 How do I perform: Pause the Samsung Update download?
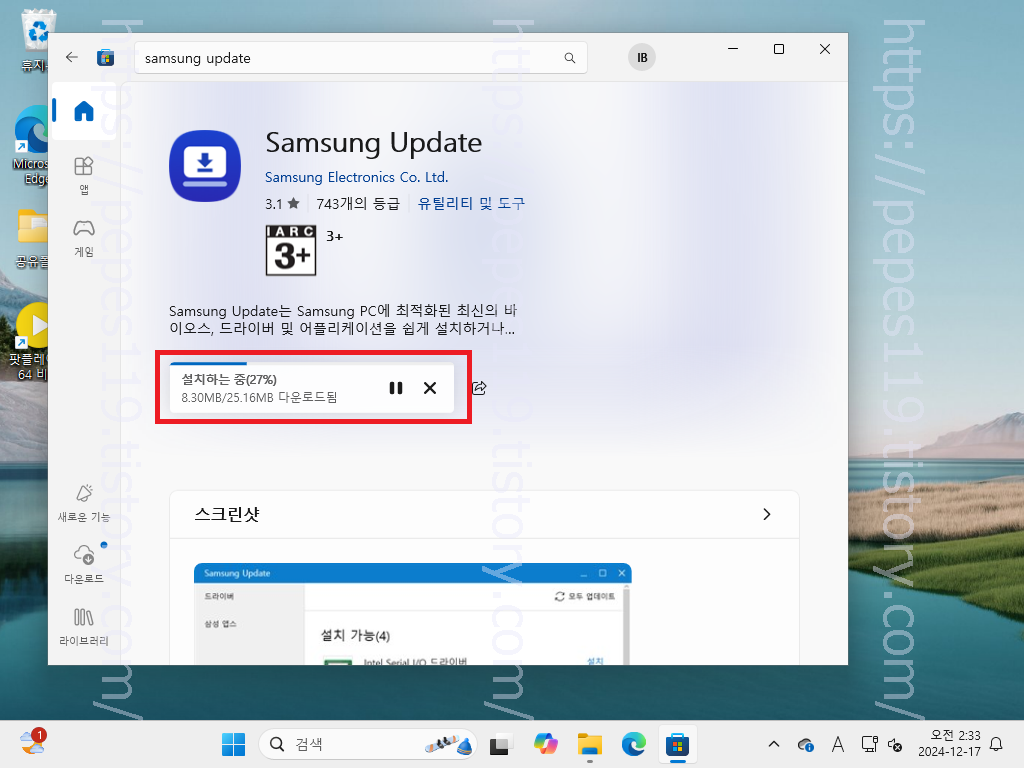pyautogui.click(x=396, y=388)
